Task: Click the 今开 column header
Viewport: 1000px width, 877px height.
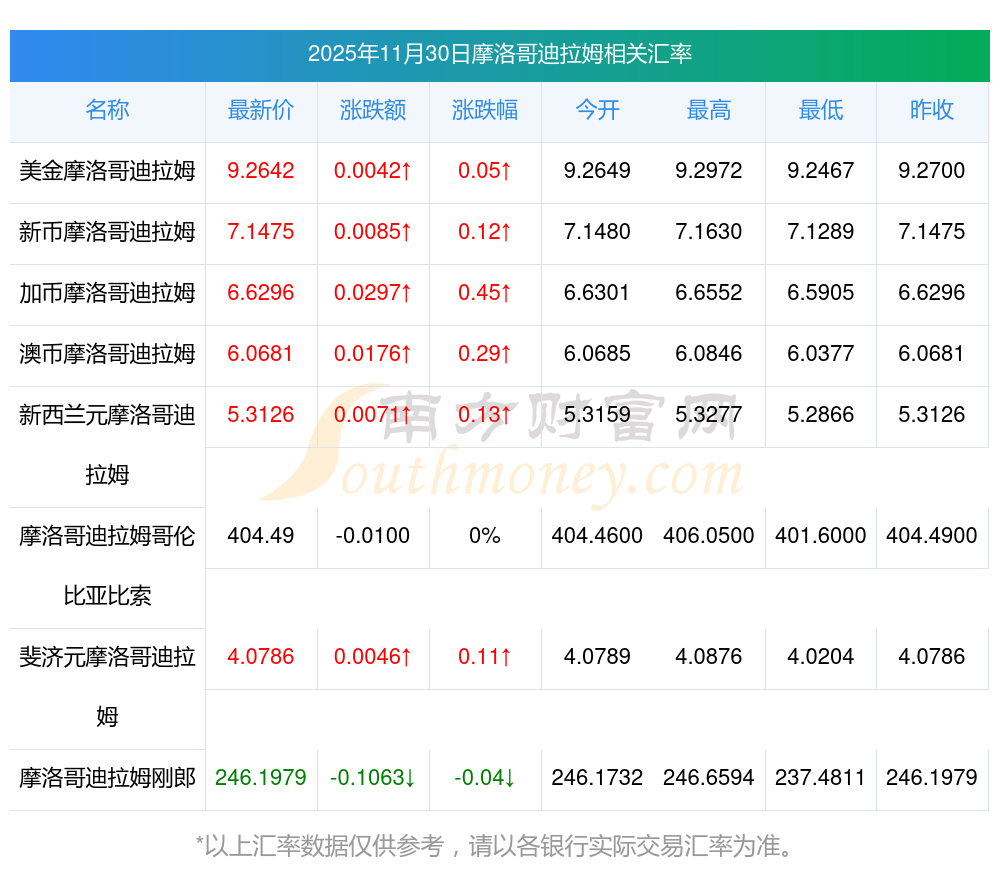Action: tap(597, 111)
